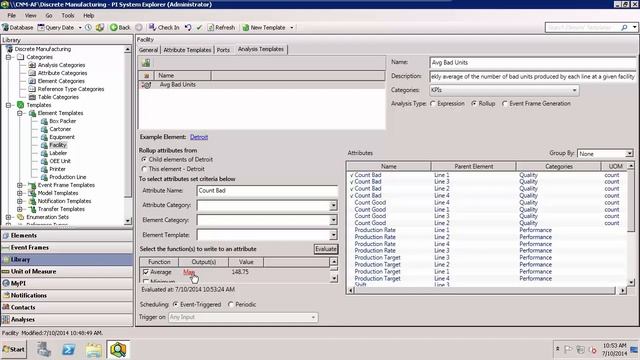The width and height of the screenshot is (640, 360).
Task: Click in the analysis Name field
Action: [532, 63]
